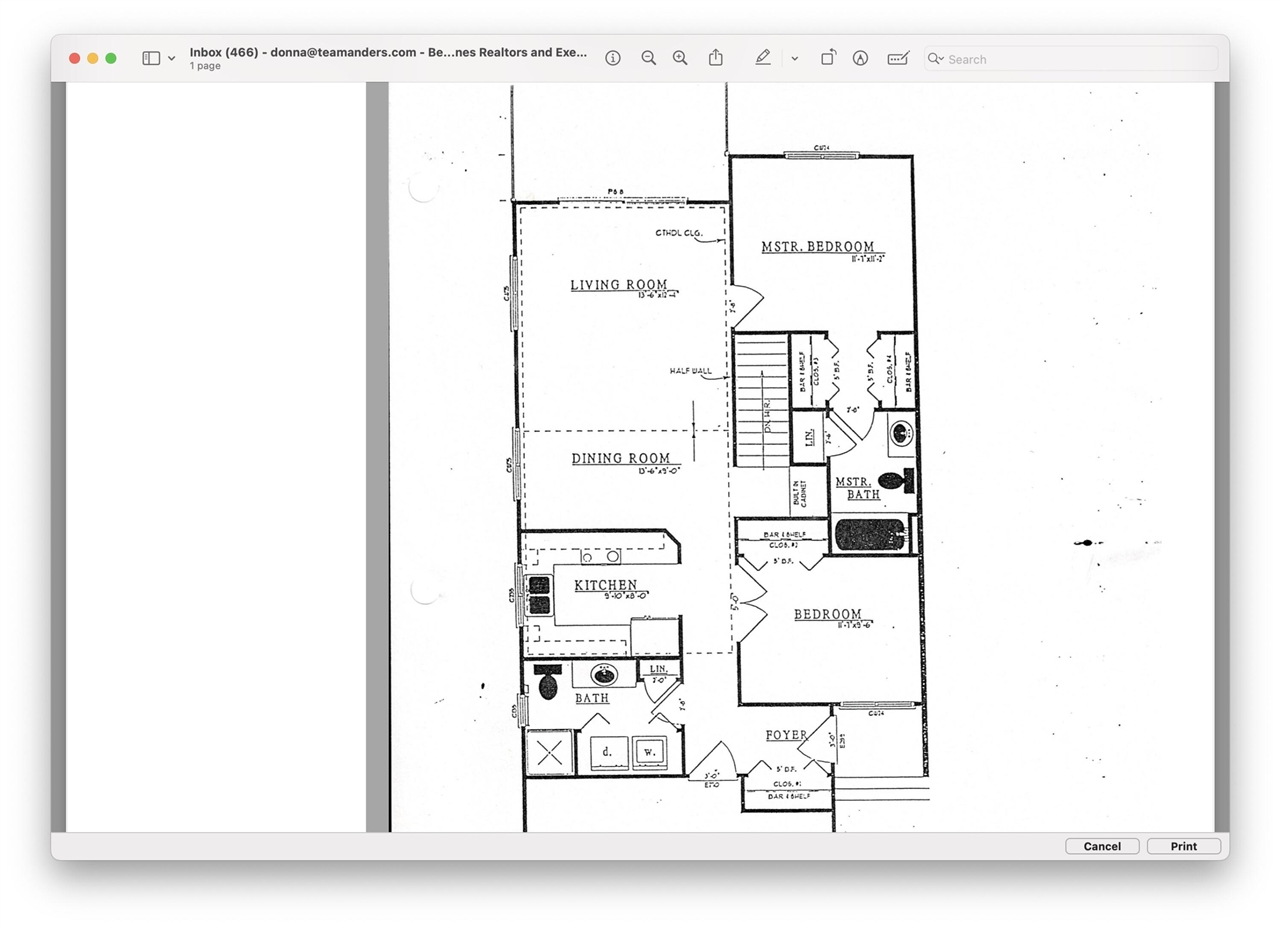Open sidebar view options dropdown
The width and height of the screenshot is (1280, 927).
(x=171, y=59)
